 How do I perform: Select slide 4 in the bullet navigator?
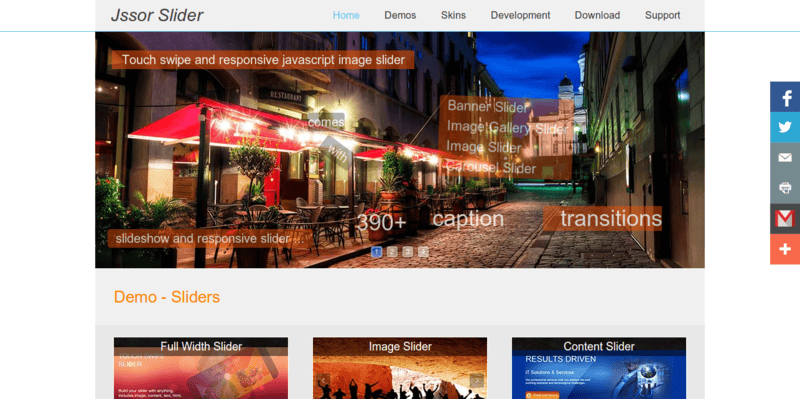pyautogui.click(x=423, y=252)
